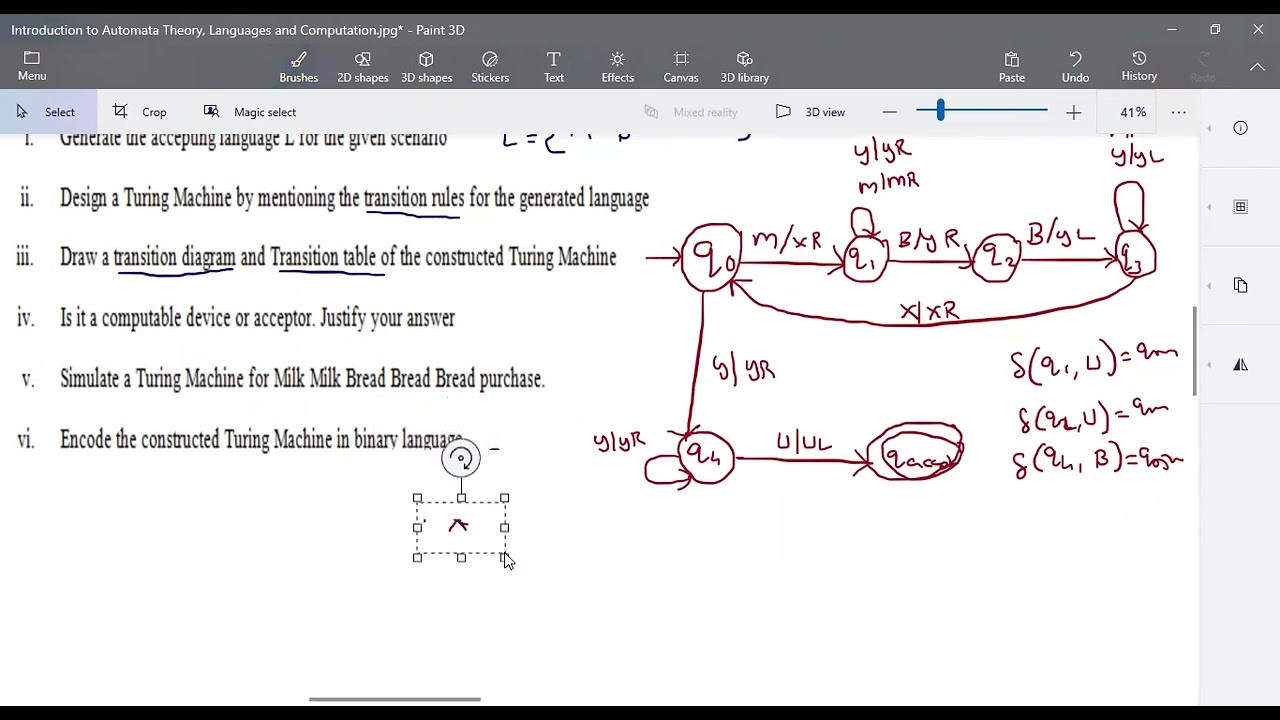Expand the side panel arrow beside info icon
Image resolution: width=1280 pixels, height=720 pixels.
[x=1210, y=128]
